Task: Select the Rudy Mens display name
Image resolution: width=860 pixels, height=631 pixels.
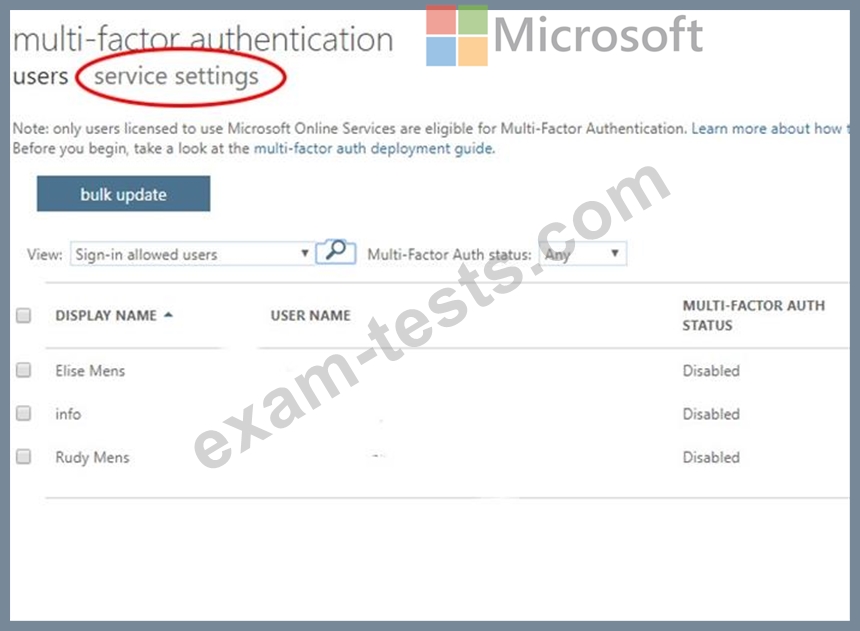Action: pyautogui.click(x=92, y=458)
